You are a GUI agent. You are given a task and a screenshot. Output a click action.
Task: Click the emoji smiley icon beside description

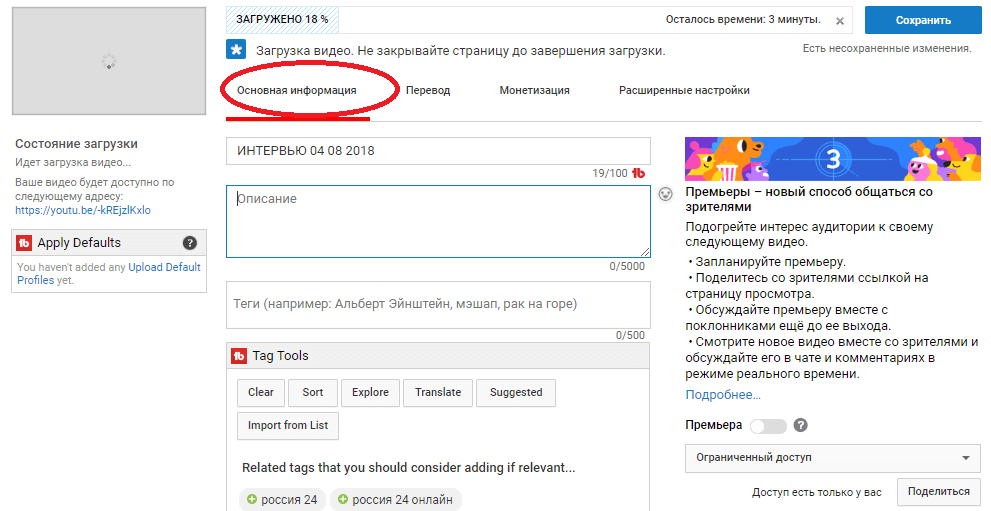(666, 194)
